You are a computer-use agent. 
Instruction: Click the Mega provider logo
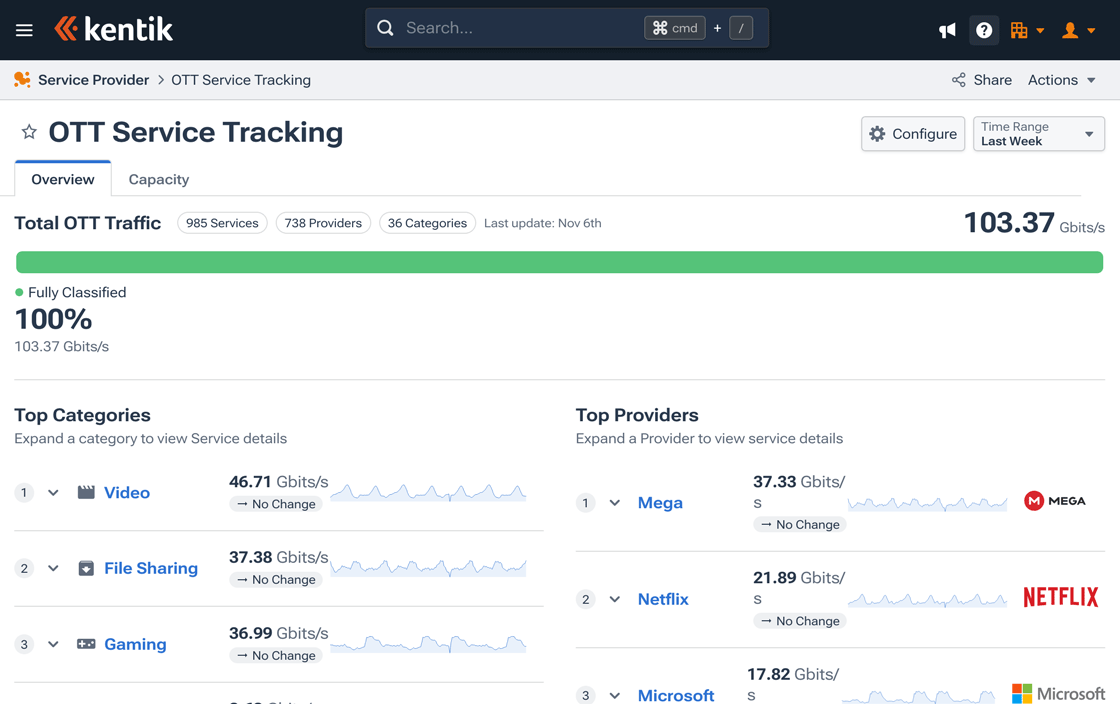(1054, 500)
